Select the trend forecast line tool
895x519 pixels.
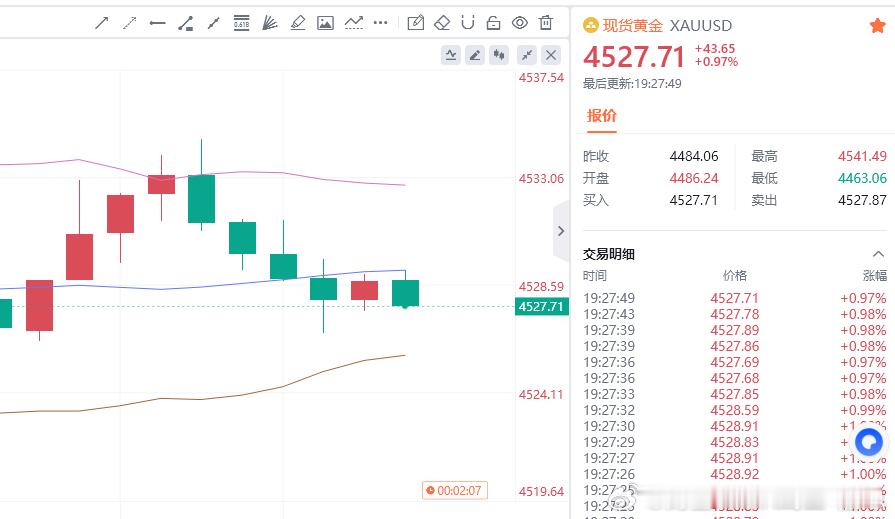(353, 23)
